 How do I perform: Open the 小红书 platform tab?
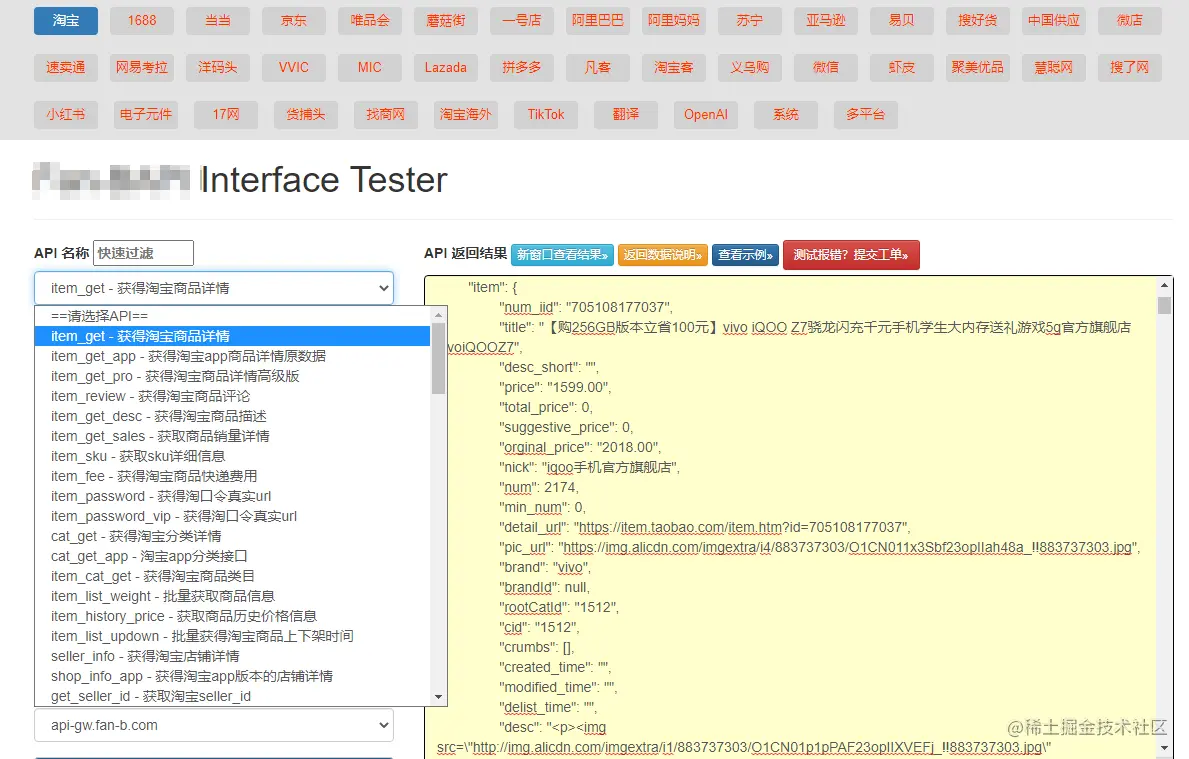tap(66, 114)
